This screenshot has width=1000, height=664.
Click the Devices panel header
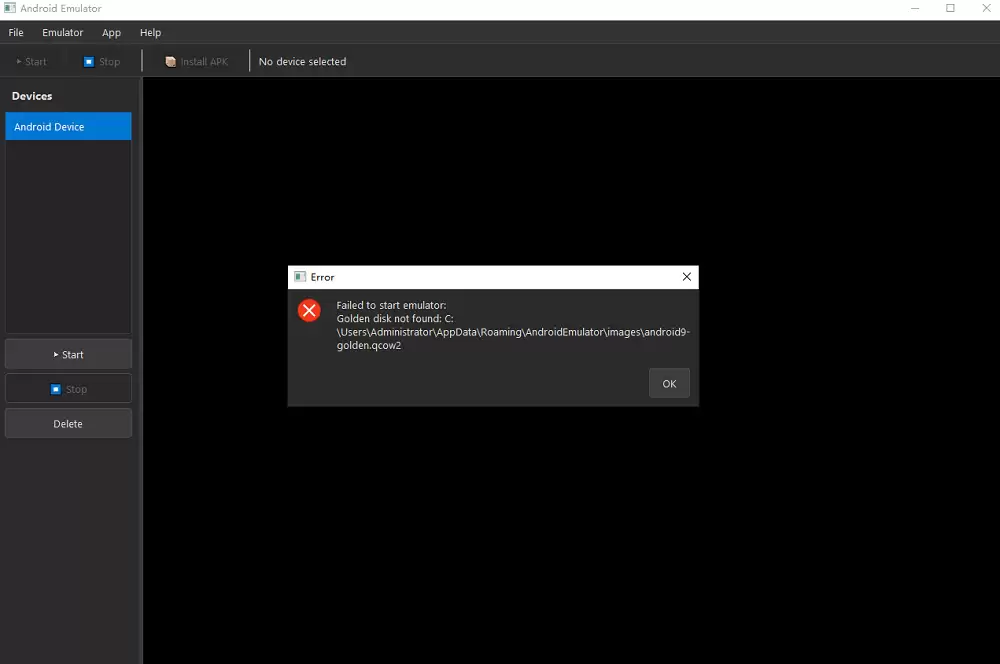point(32,96)
